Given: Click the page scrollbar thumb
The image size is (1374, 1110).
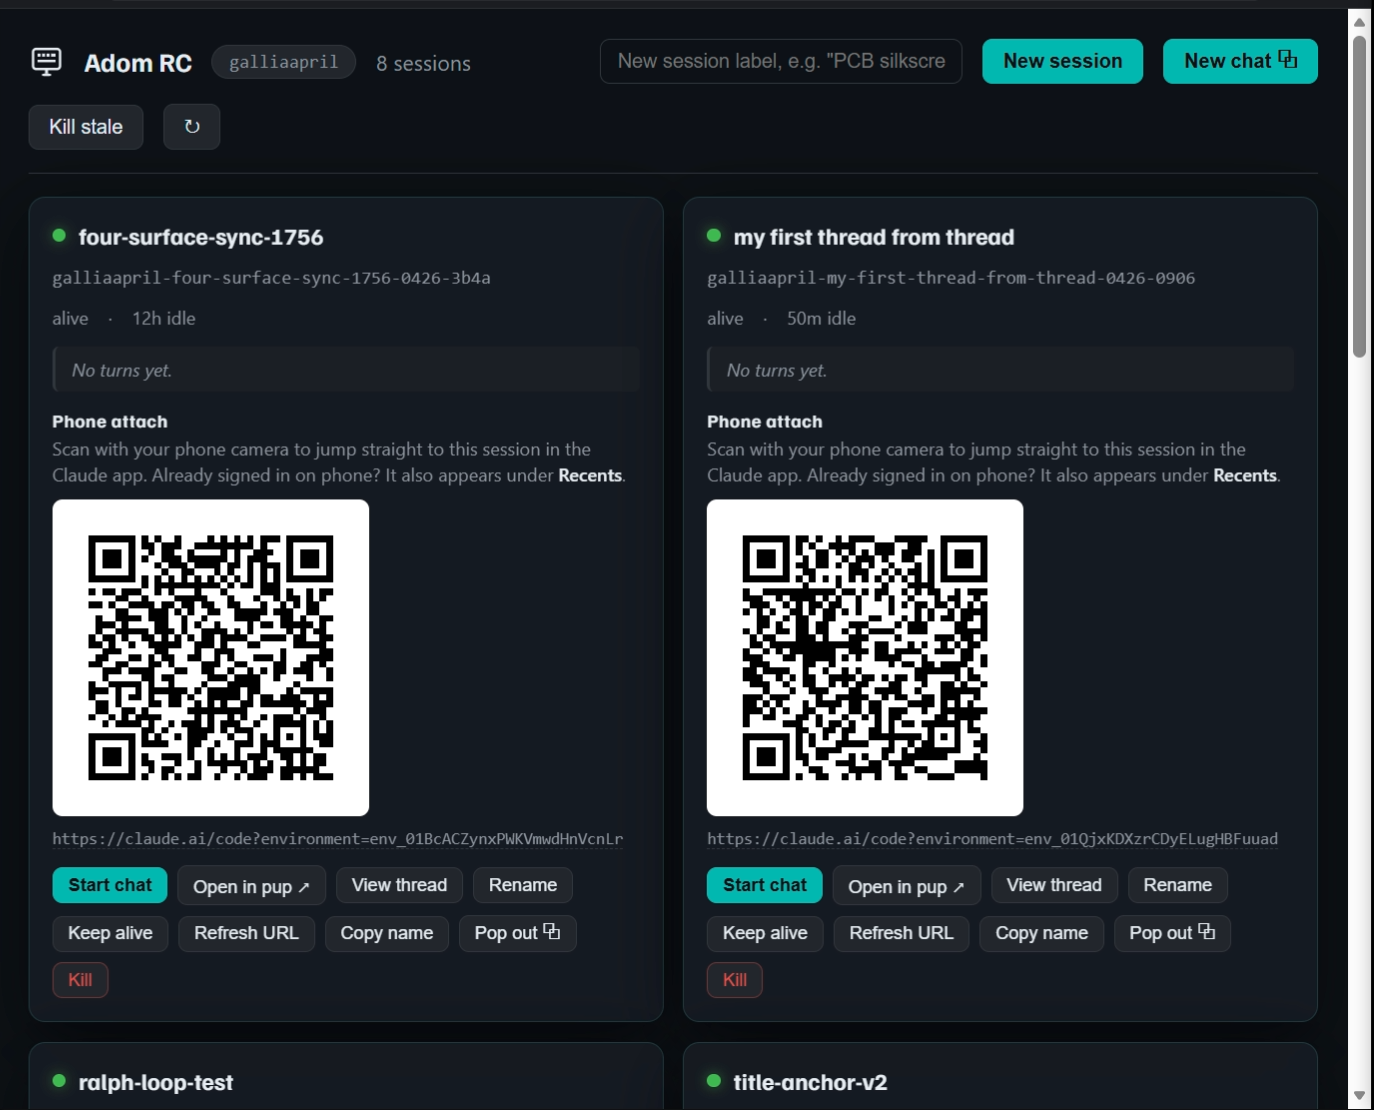Looking at the screenshot, I should [1359, 197].
